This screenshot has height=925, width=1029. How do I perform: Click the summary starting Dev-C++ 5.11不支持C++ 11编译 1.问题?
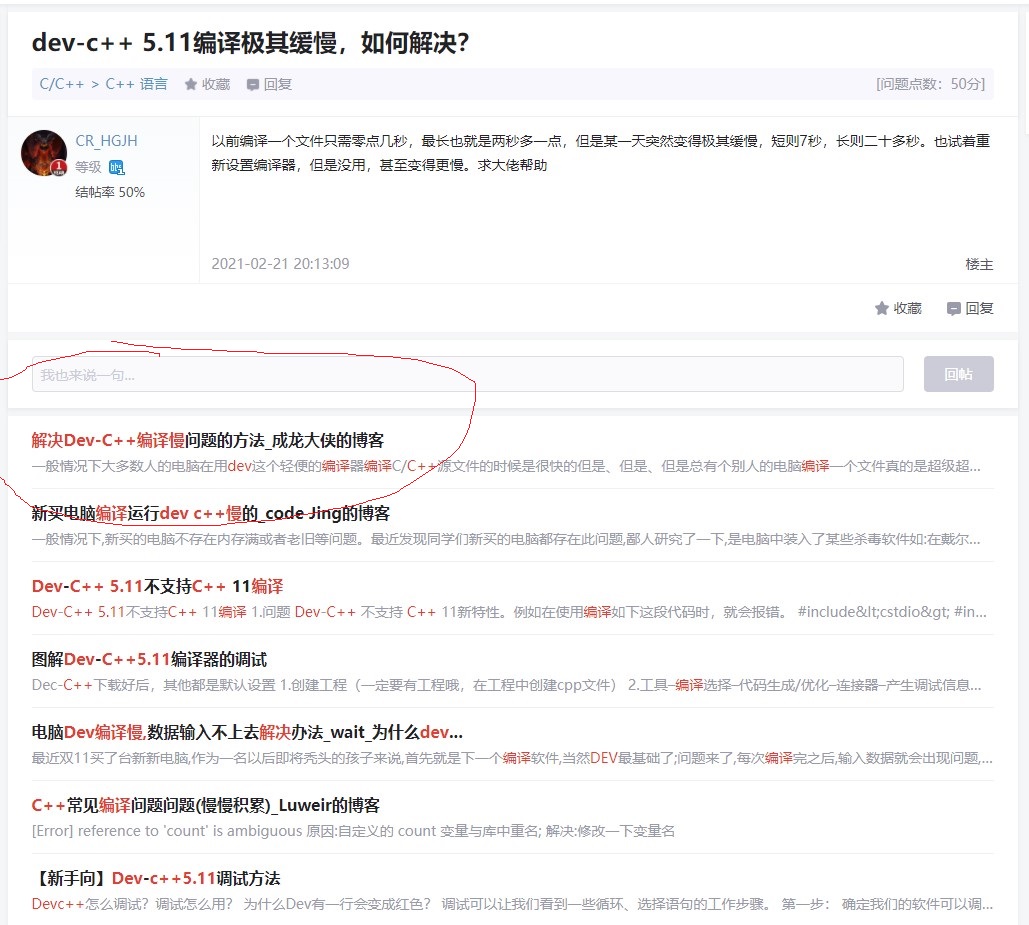pyautogui.click(x=509, y=612)
